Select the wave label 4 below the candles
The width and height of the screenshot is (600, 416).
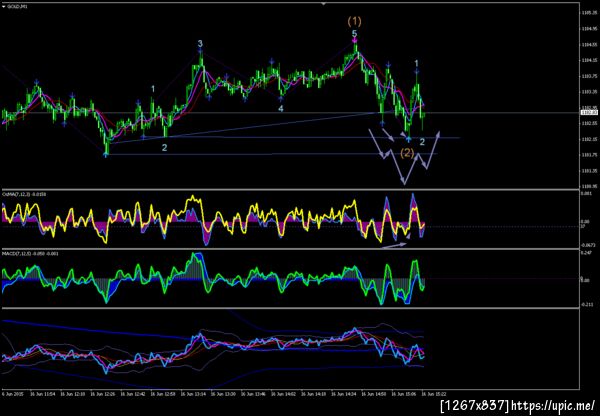click(280, 109)
